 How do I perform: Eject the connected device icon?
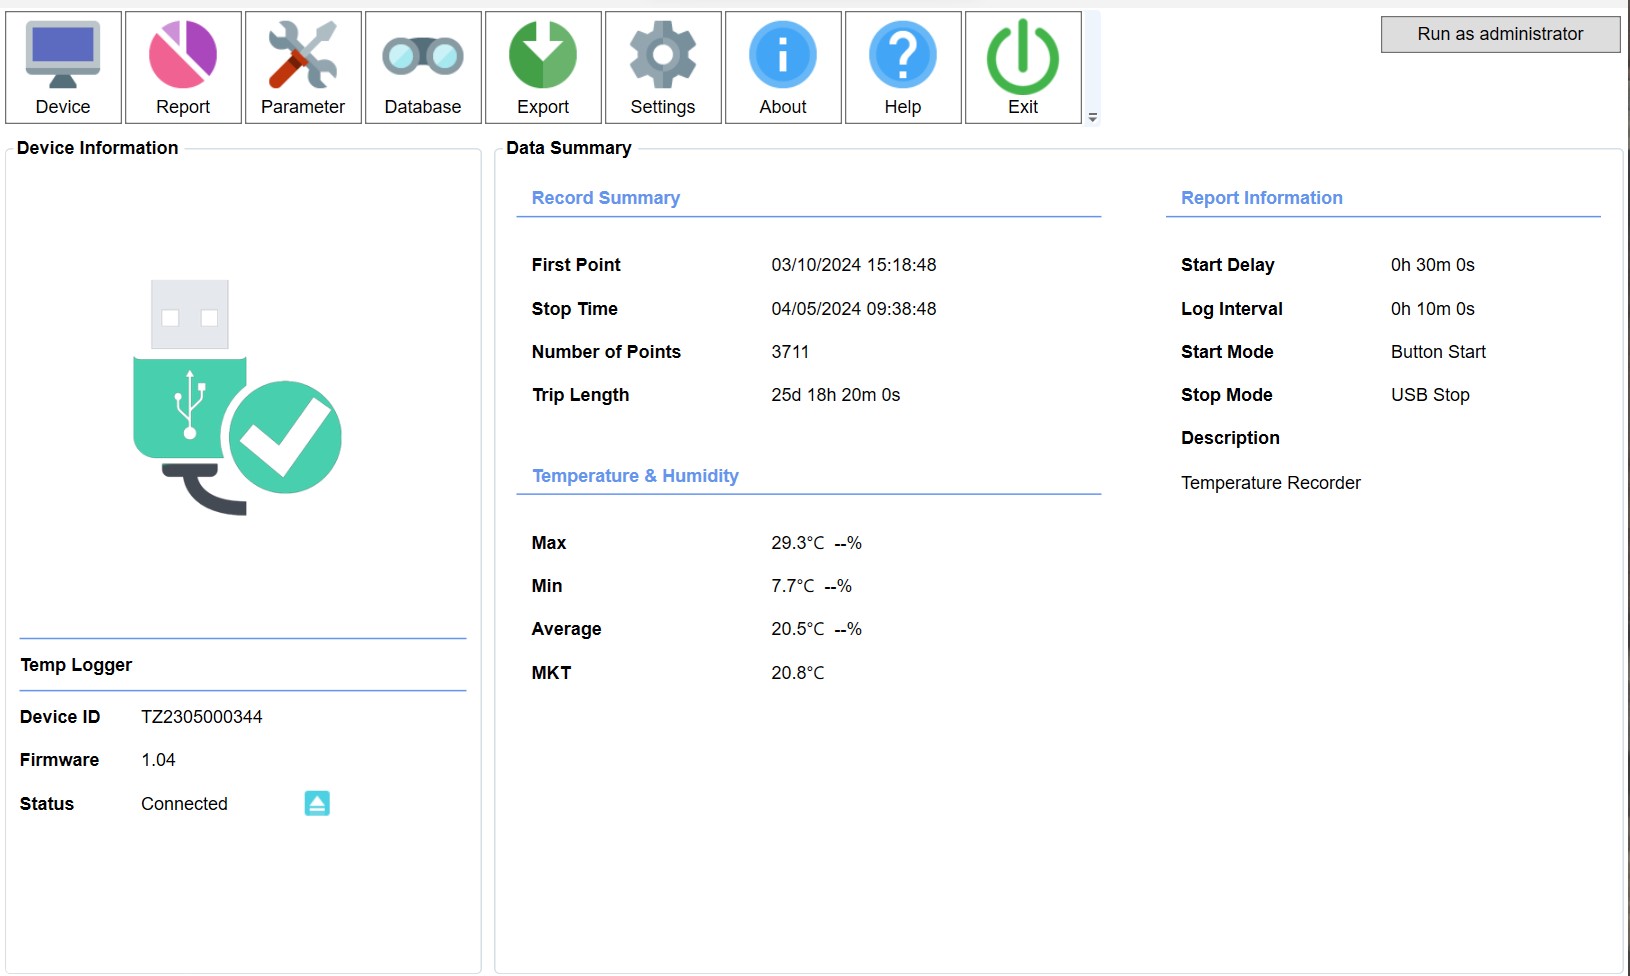coord(317,803)
